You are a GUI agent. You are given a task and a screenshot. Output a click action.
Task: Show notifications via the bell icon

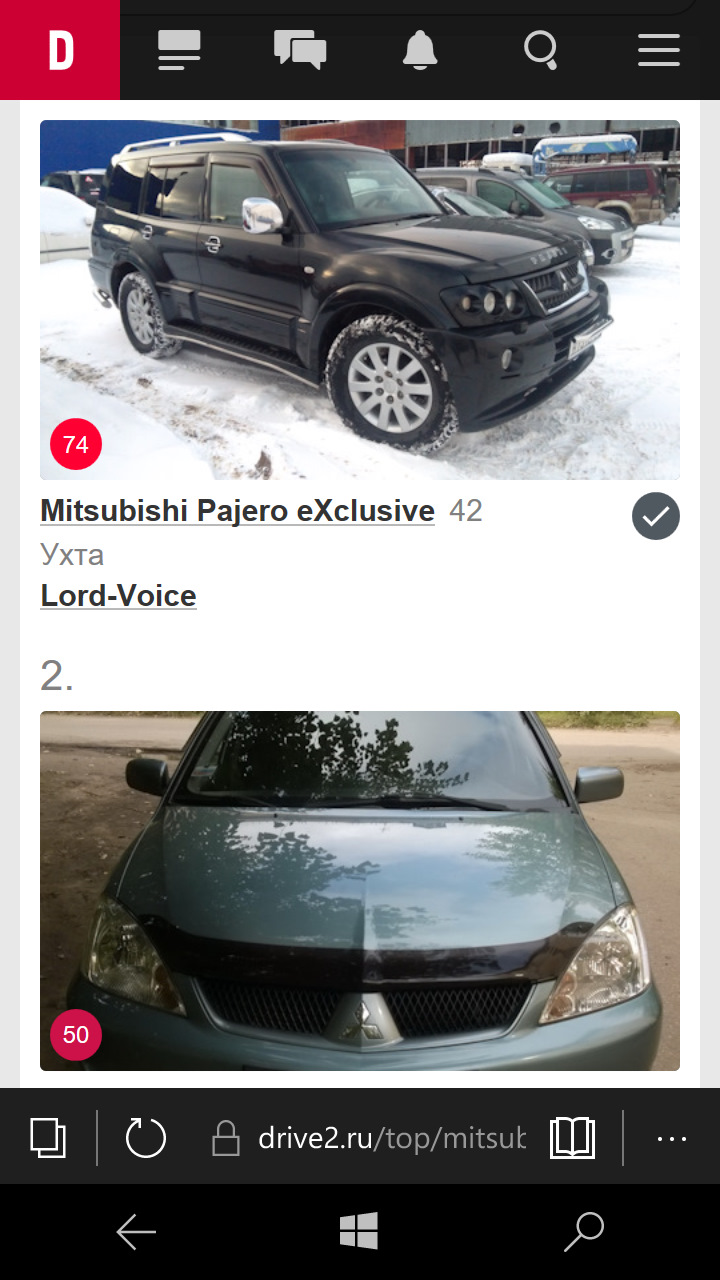tap(420, 50)
